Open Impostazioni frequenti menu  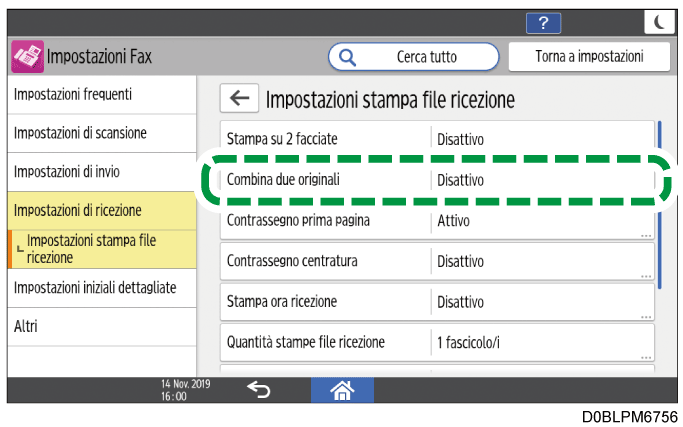tap(101, 95)
